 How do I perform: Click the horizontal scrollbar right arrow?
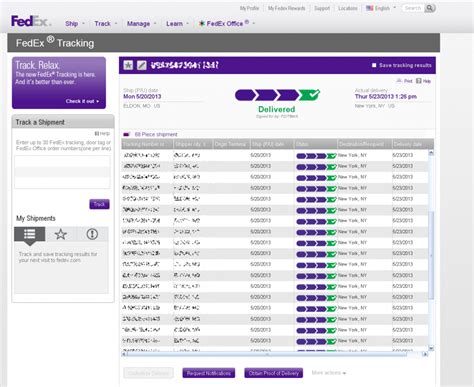point(425,354)
